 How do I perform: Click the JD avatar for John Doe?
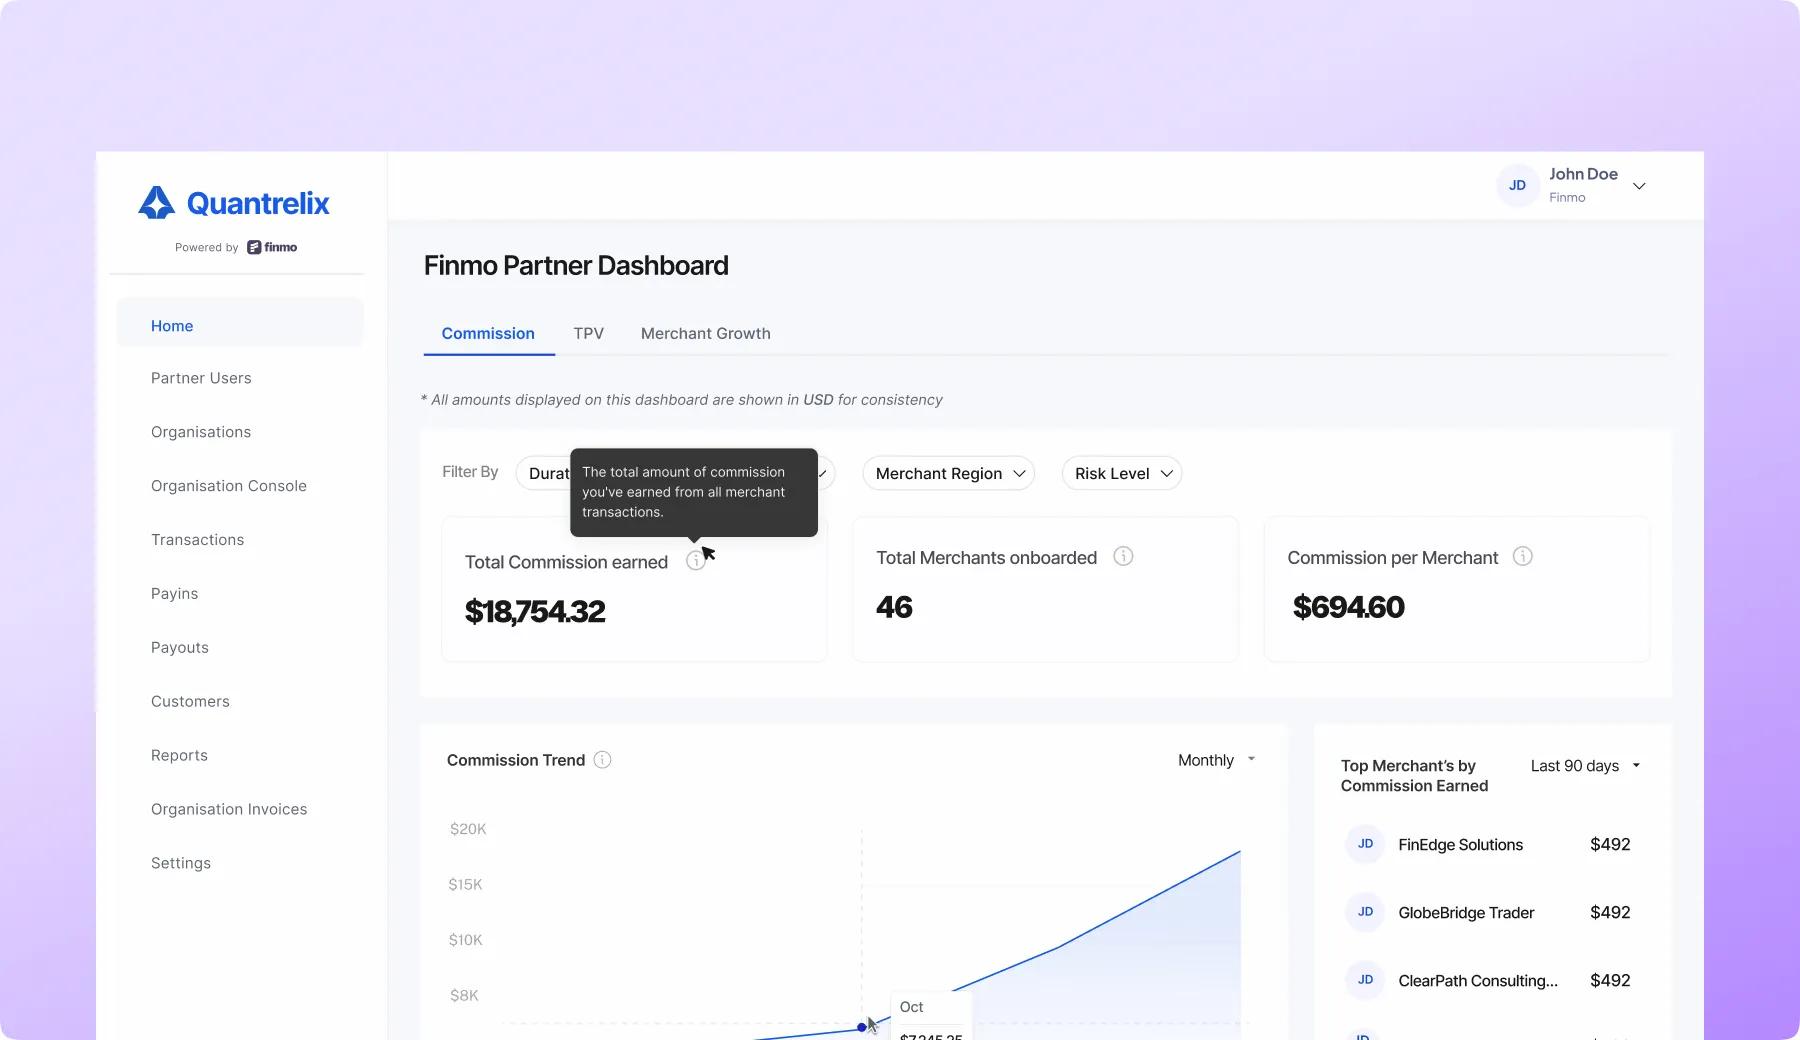click(x=1517, y=186)
